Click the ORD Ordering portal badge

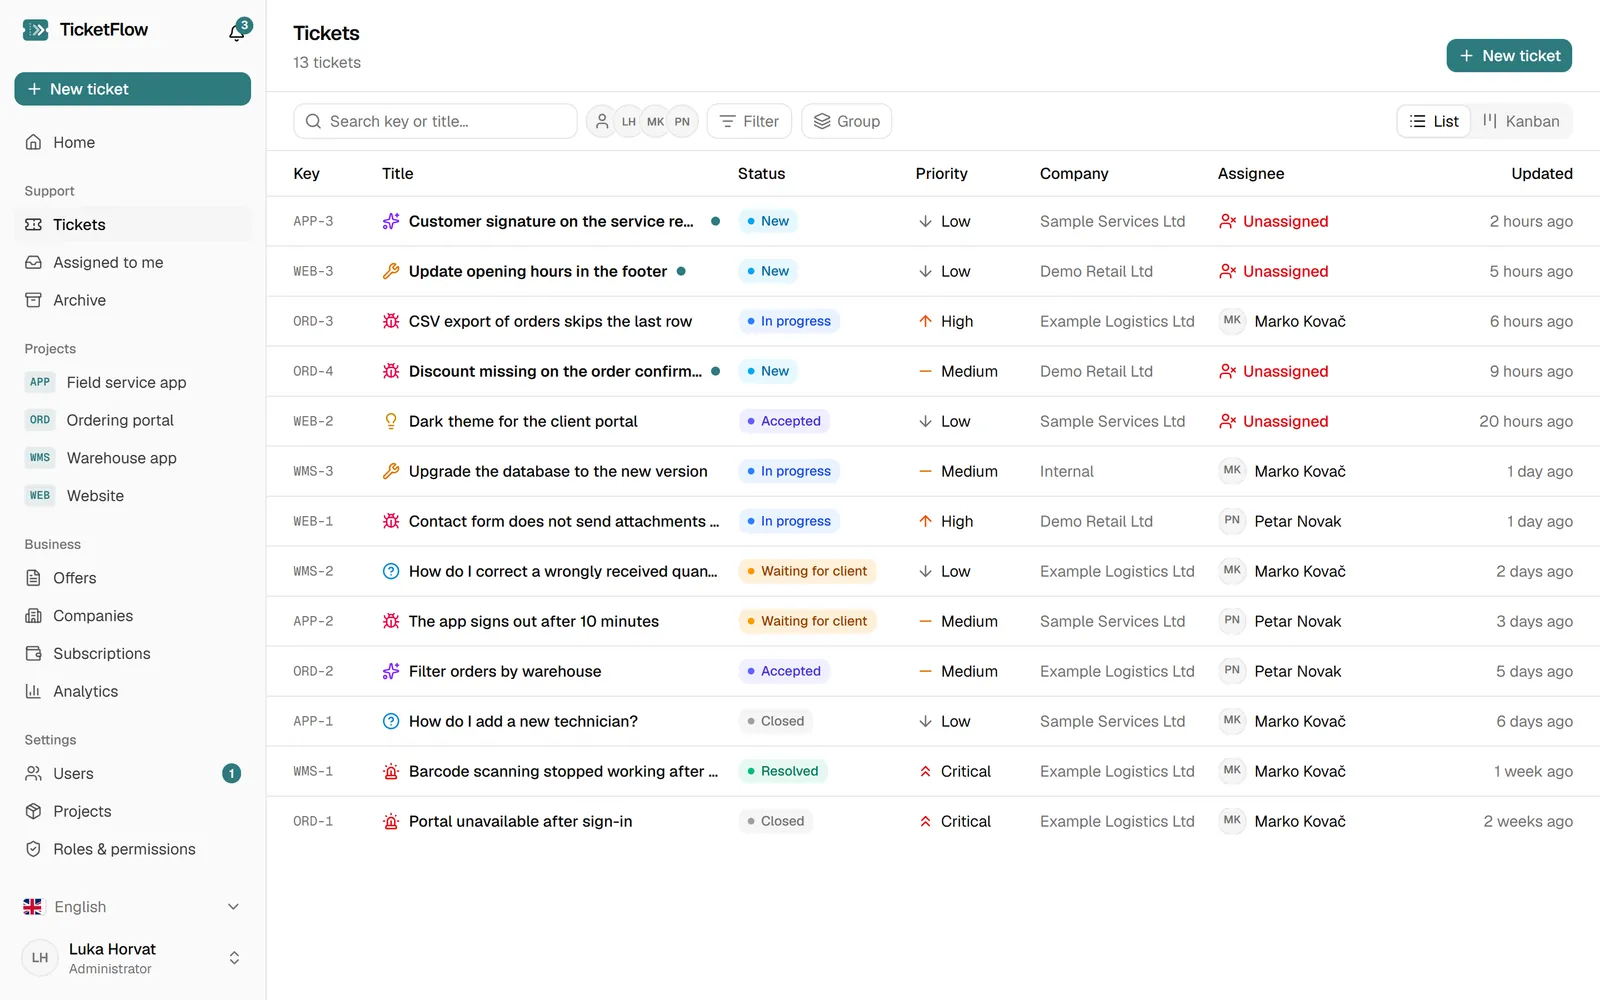pyautogui.click(x=40, y=420)
